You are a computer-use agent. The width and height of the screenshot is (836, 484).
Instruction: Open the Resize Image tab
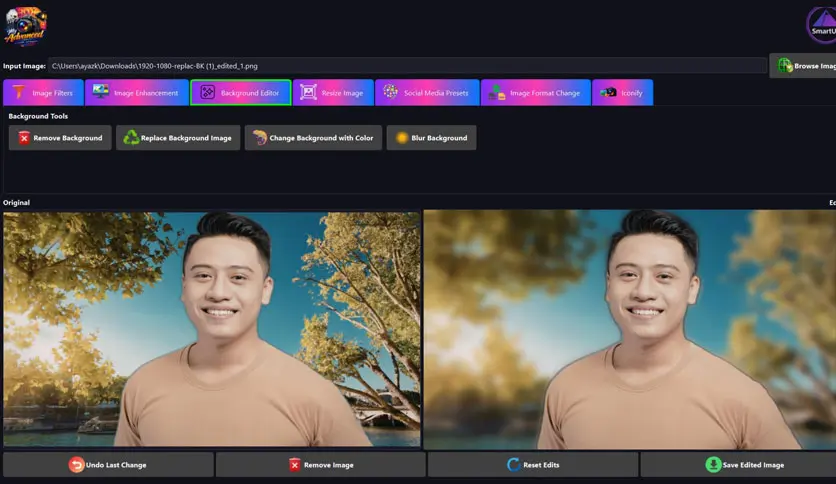333,93
